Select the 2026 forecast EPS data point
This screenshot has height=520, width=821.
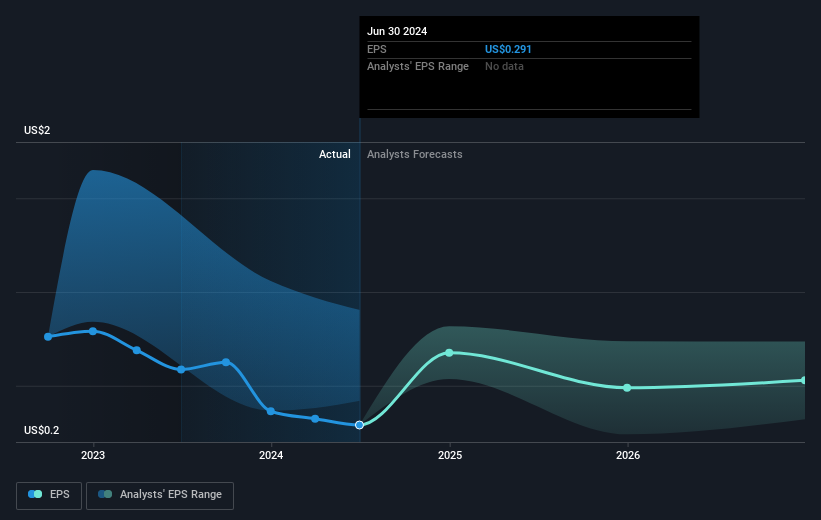627,388
